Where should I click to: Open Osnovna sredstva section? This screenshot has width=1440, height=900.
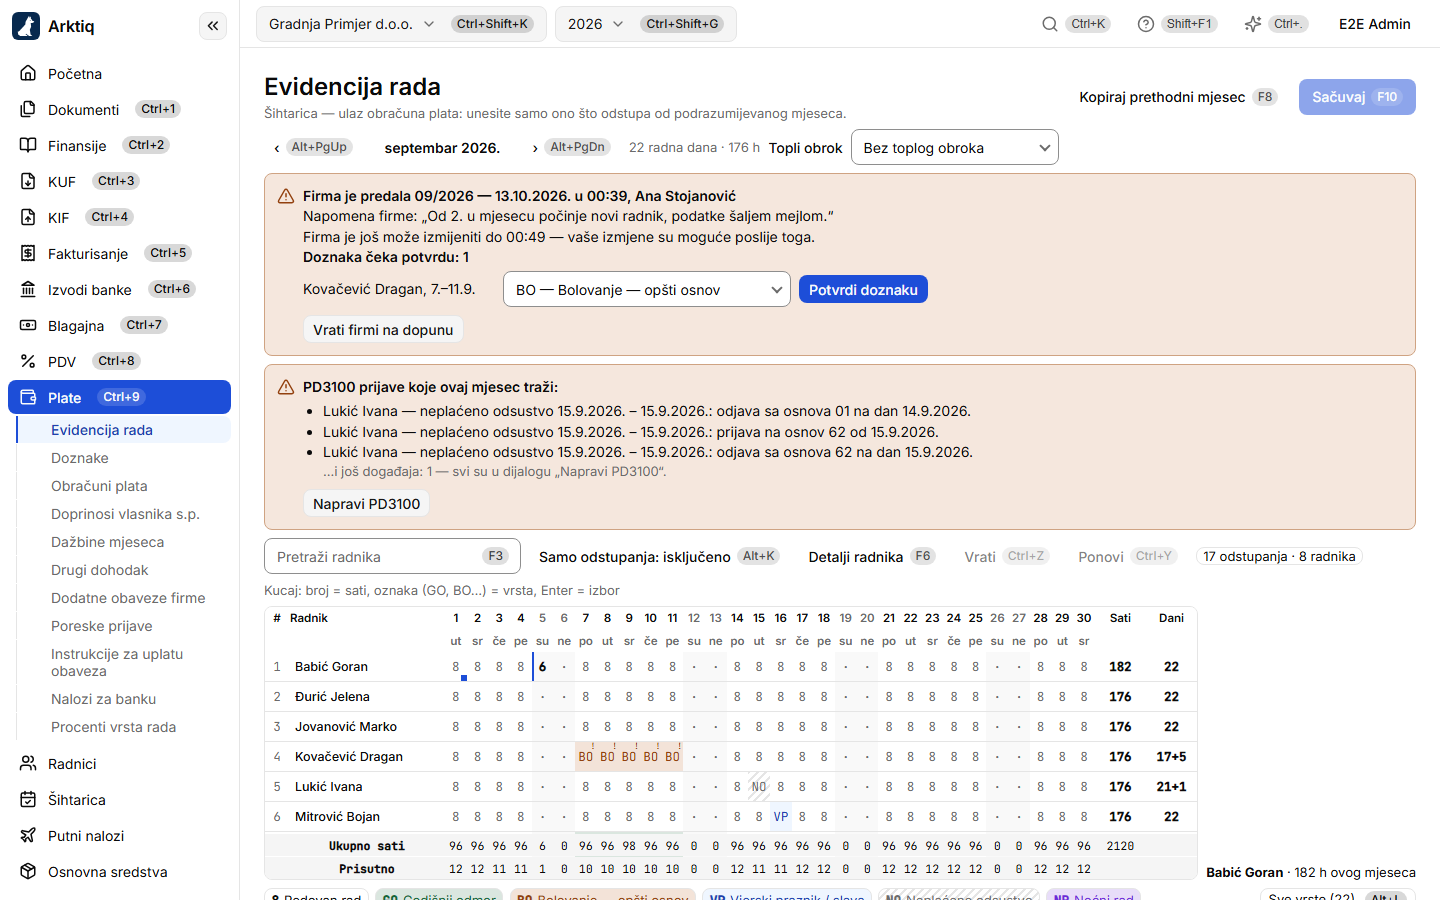(x=119, y=872)
